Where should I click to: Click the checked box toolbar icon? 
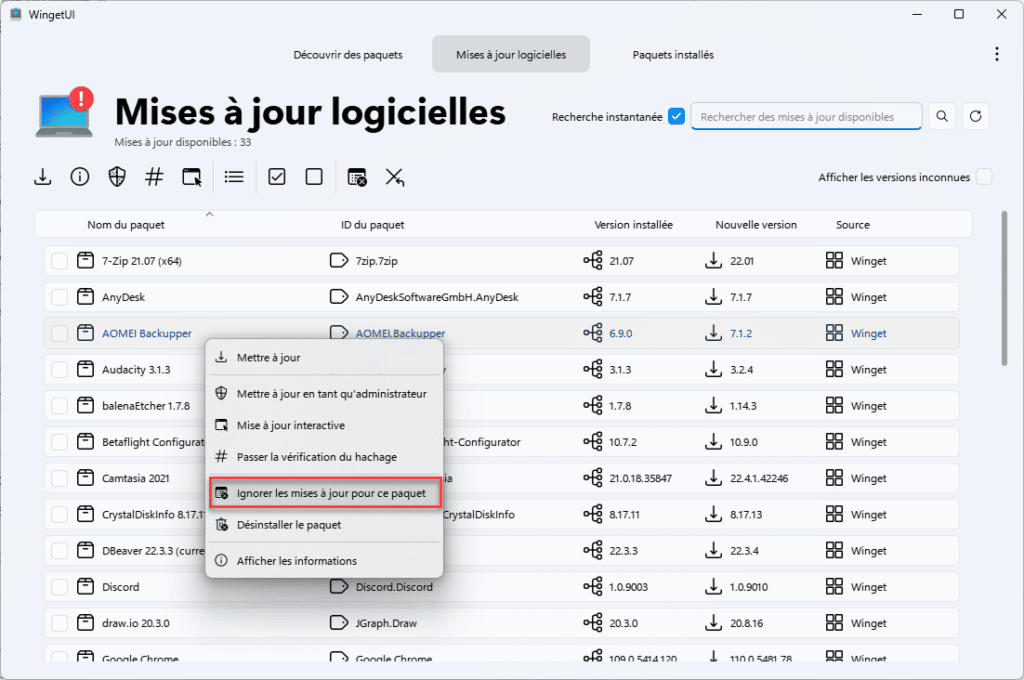(277, 177)
